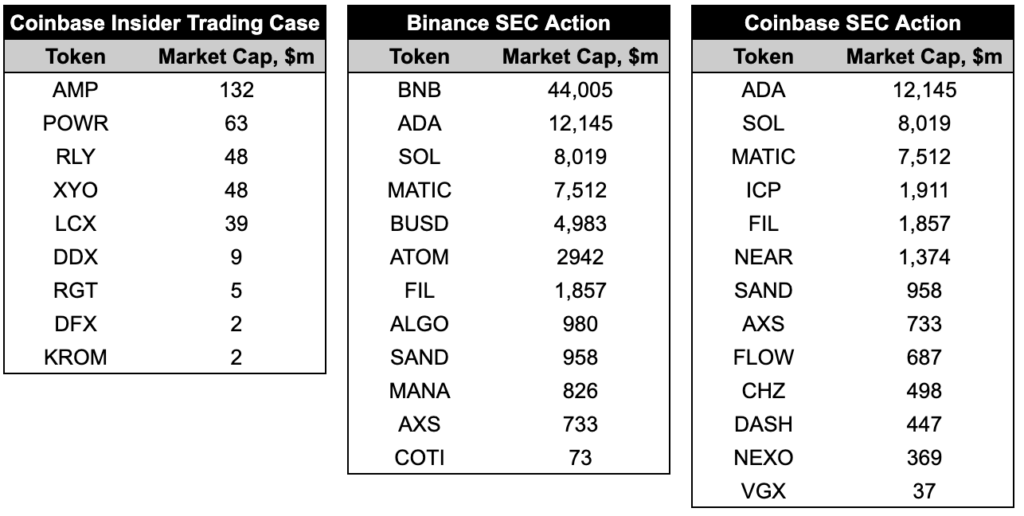
Task: Click the Coinbase Insider Trading Case header
Action: [165, 24]
